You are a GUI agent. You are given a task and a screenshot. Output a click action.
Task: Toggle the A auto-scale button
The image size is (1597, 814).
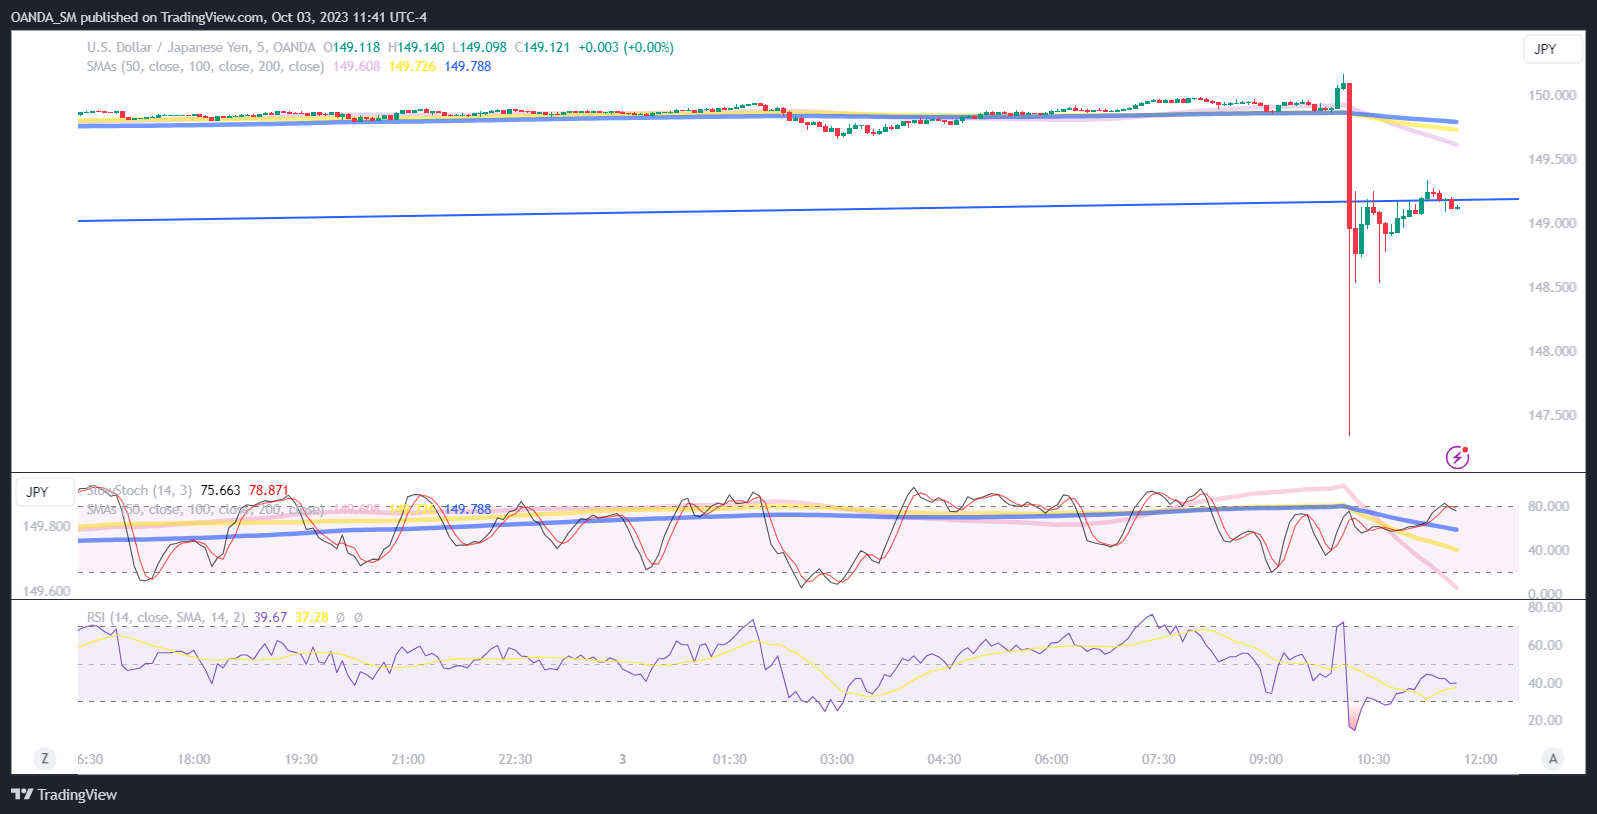coord(1553,758)
